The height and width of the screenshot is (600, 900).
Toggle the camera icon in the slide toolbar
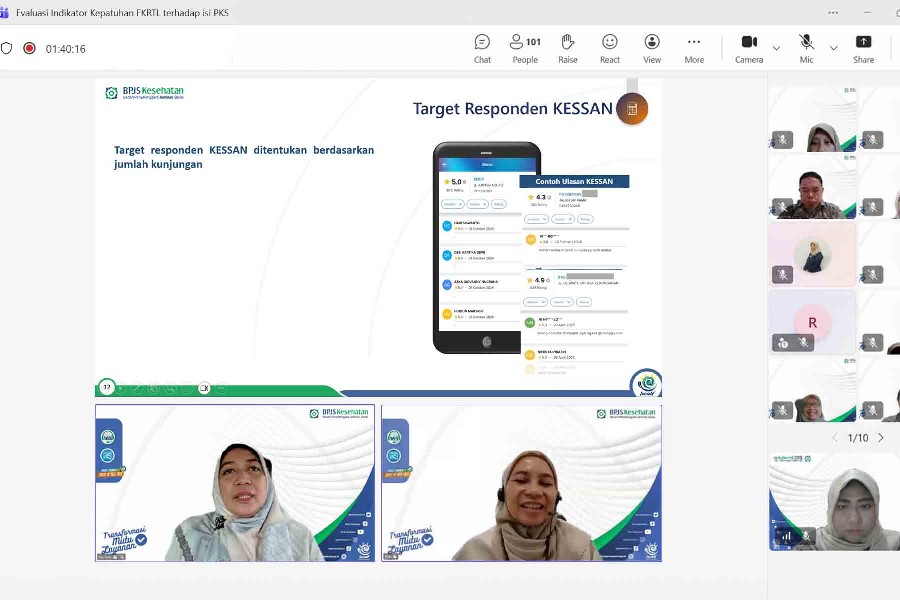click(x=204, y=388)
